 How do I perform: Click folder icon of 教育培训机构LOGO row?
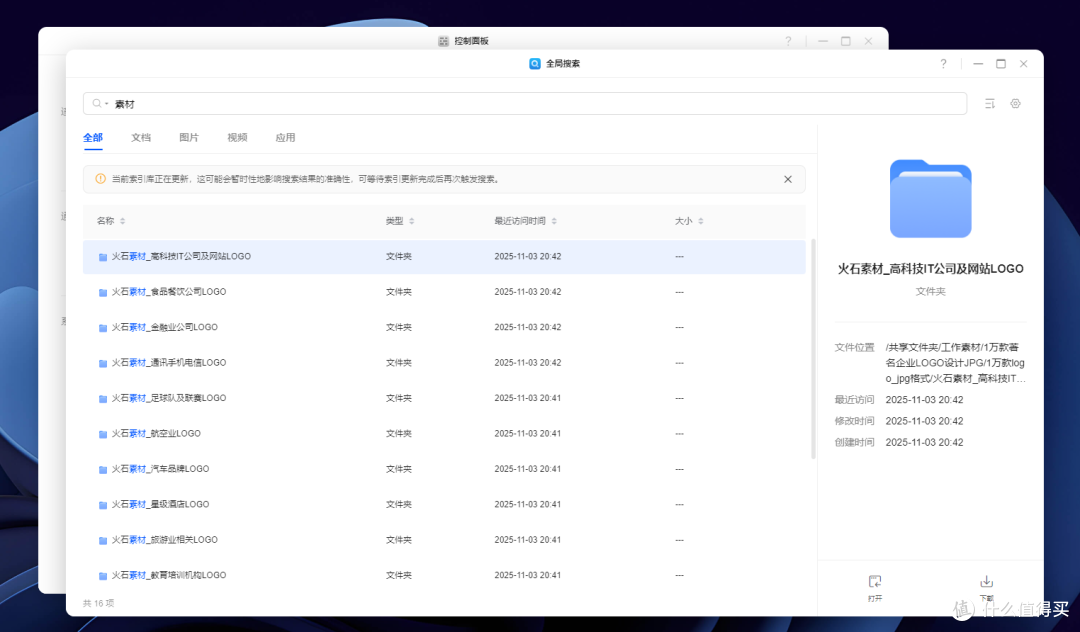click(x=103, y=576)
